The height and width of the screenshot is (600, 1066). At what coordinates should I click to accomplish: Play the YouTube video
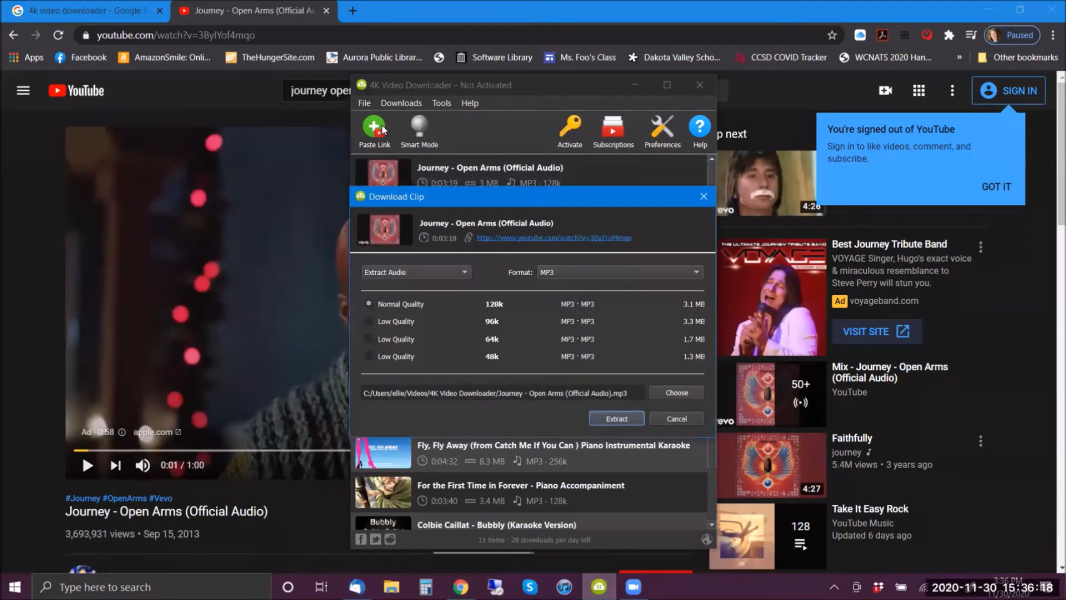[87, 465]
